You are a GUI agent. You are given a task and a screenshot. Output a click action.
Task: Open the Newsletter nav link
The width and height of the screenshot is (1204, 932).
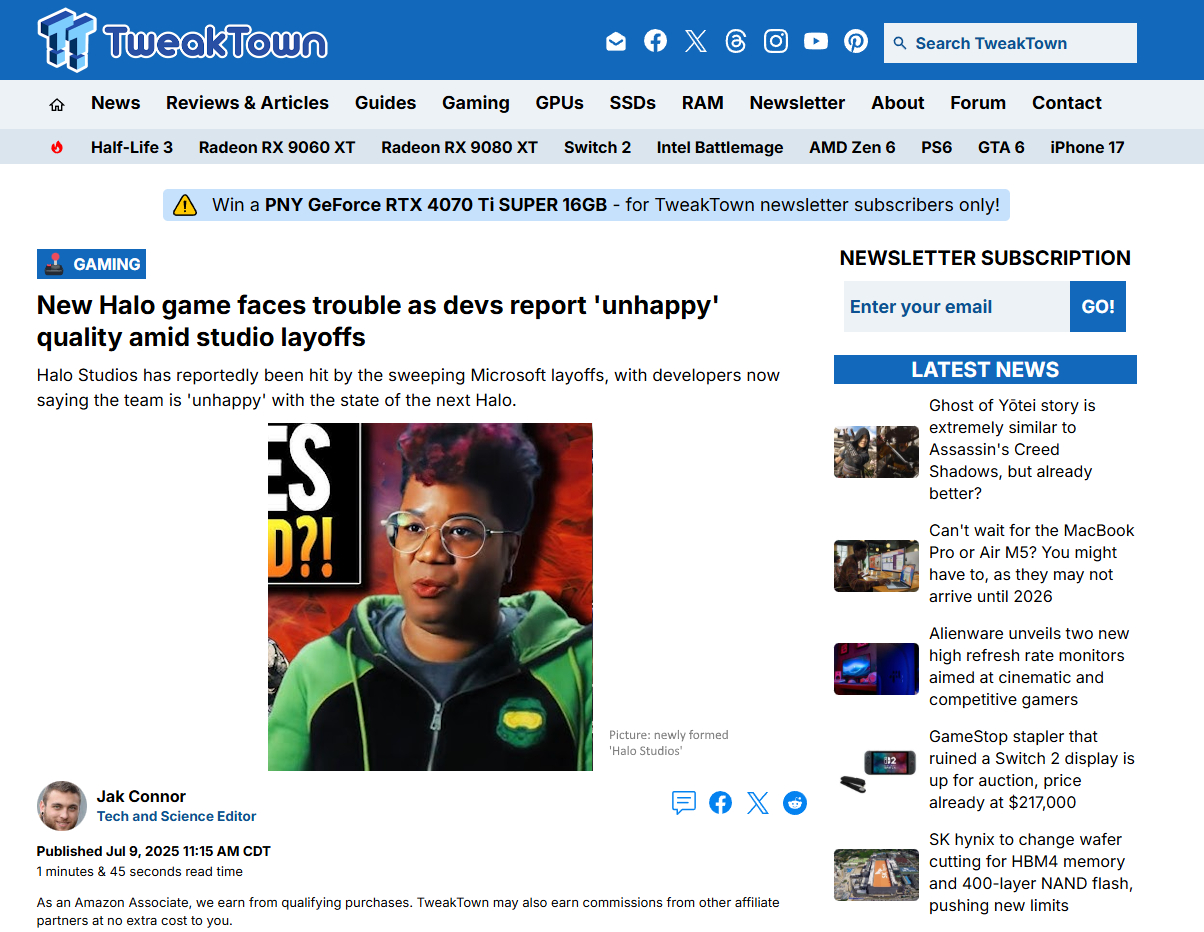(797, 103)
